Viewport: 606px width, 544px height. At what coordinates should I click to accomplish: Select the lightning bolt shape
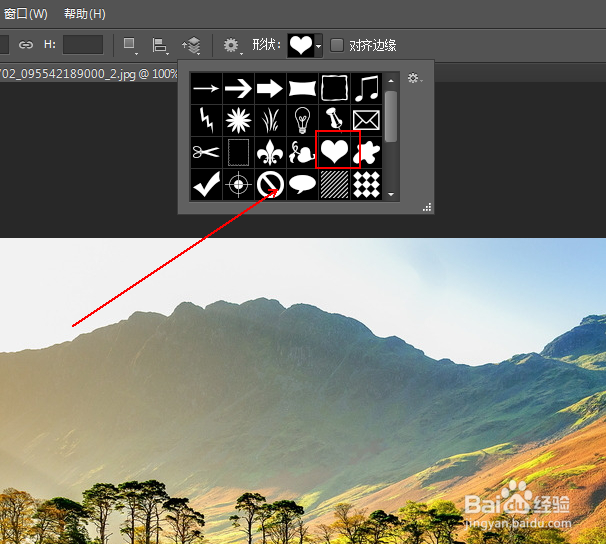tap(206, 121)
